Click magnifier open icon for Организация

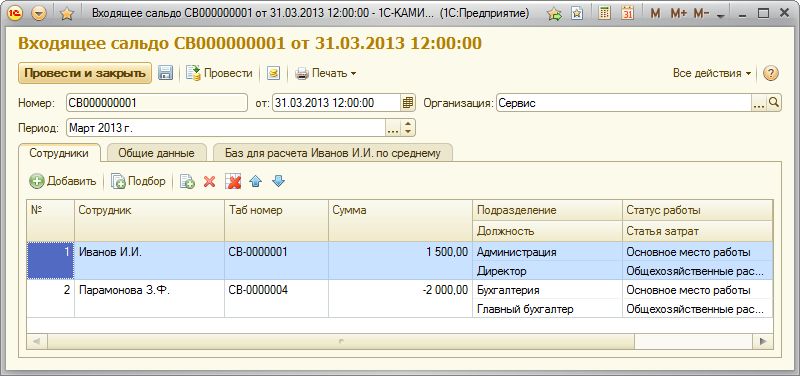coord(773,103)
